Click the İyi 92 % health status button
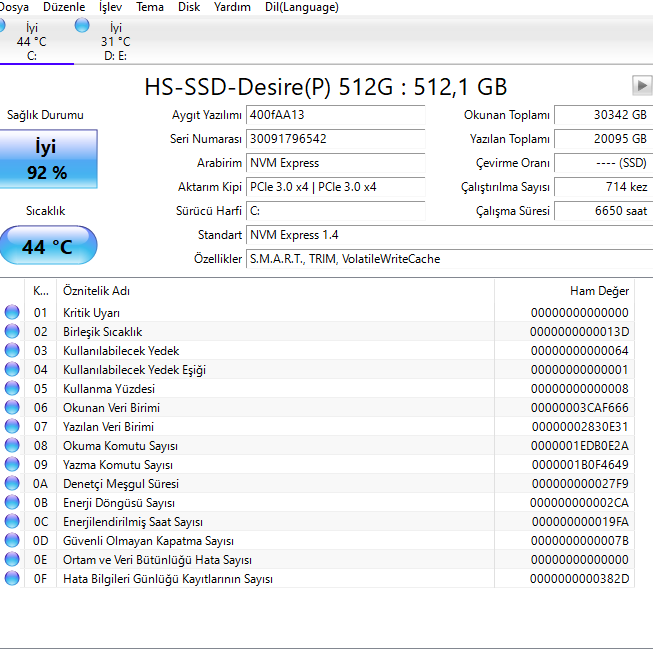This screenshot has width=653, height=650. (48, 159)
